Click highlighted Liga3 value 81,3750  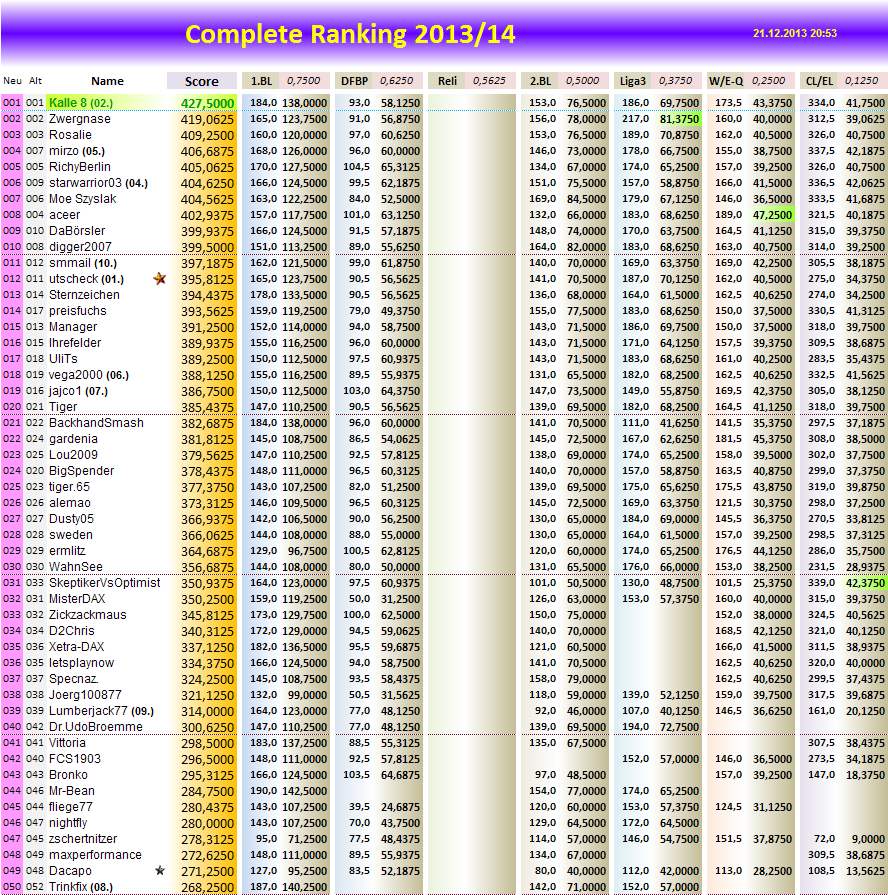tap(679, 119)
